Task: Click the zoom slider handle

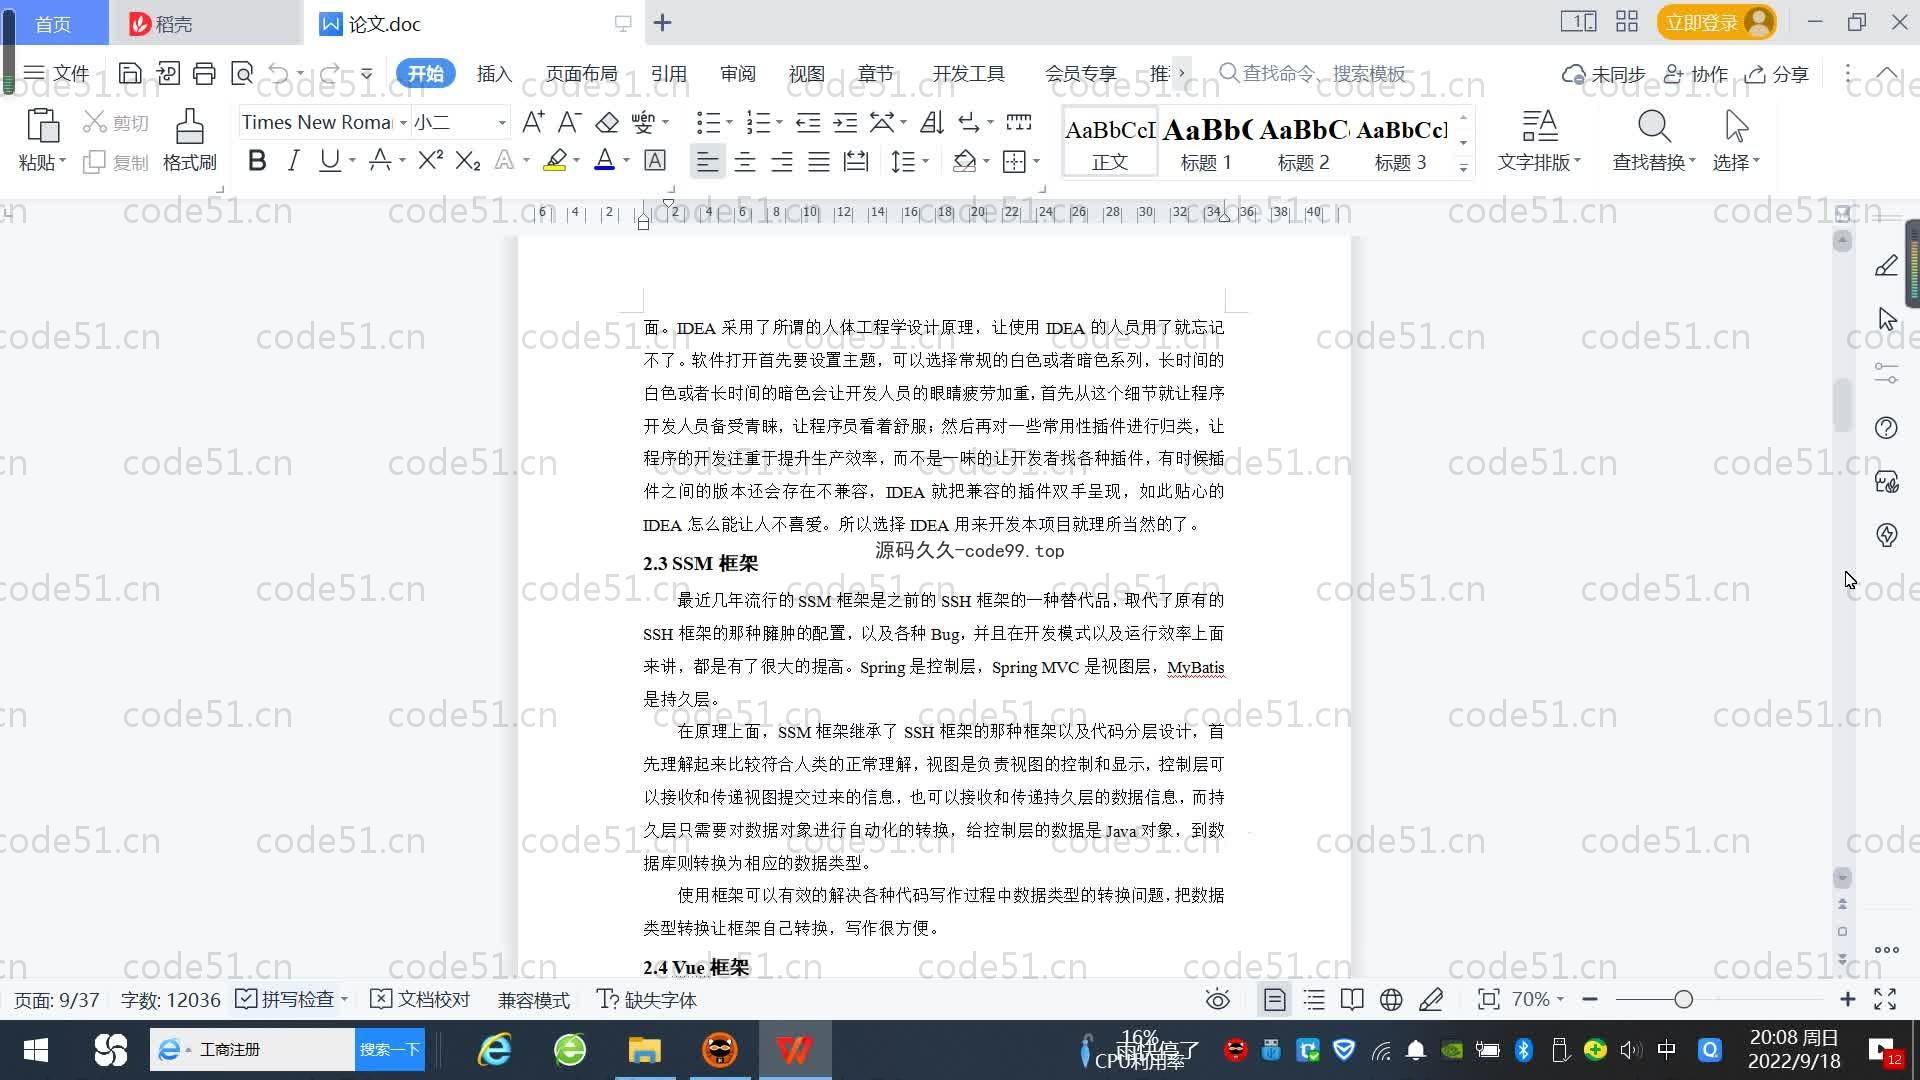Action: click(1683, 1000)
